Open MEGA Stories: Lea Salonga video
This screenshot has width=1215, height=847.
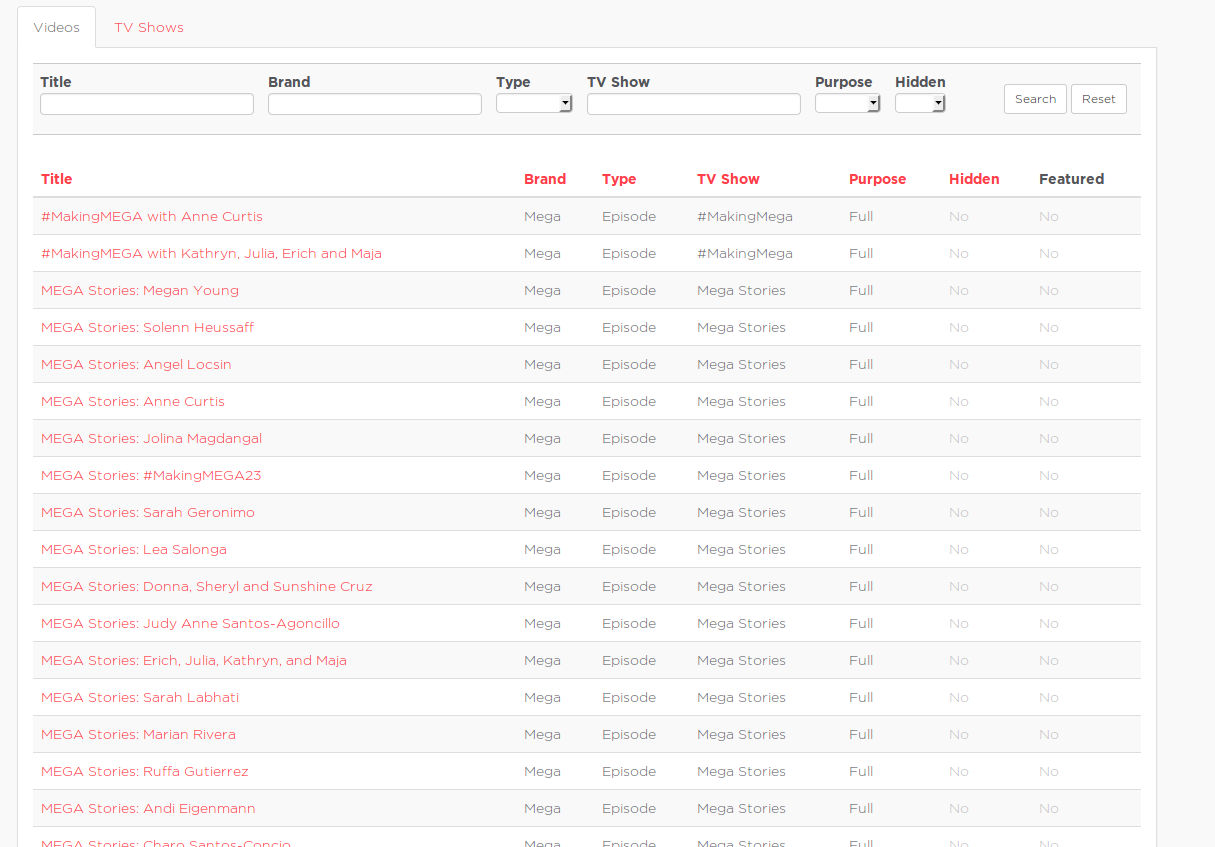[x=134, y=549]
